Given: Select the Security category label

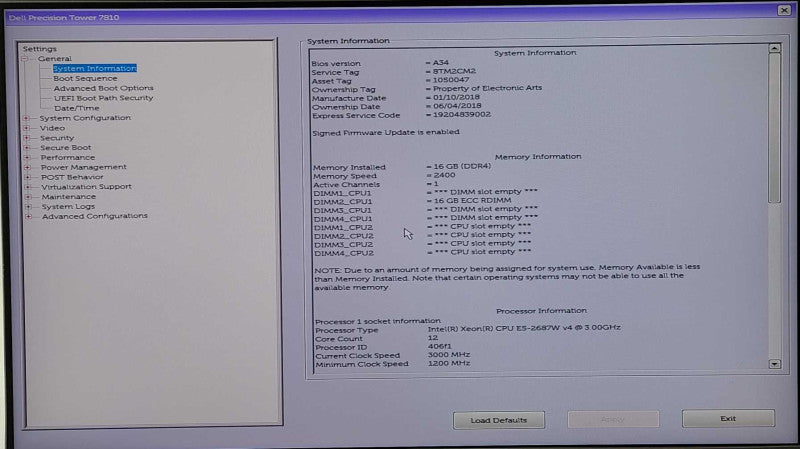Looking at the screenshot, I should click(x=57, y=138).
